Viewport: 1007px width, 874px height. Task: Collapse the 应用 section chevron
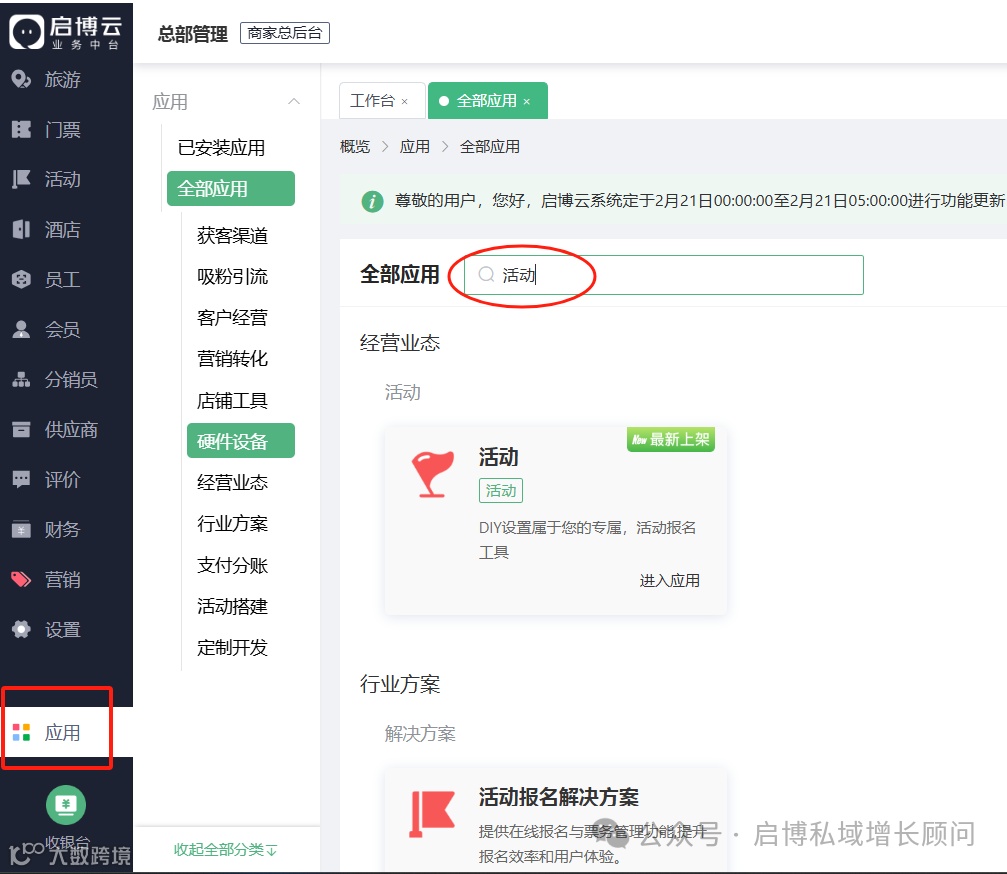click(x=294, y=101)
